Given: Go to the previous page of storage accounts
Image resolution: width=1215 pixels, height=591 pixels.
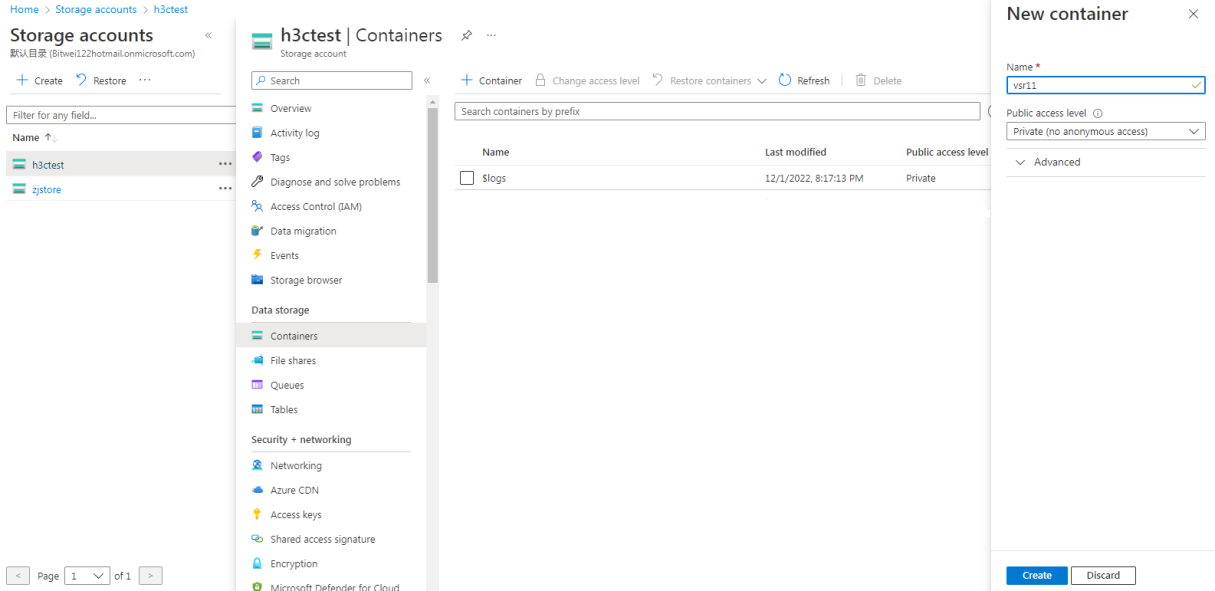Looking at the screenshot, I should tap(18, 576).
